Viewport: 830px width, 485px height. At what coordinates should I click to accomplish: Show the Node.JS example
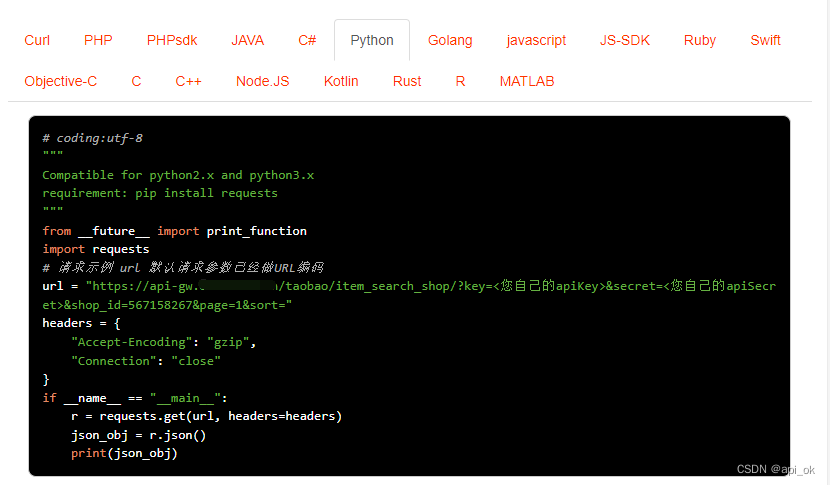tap(263, 81)
